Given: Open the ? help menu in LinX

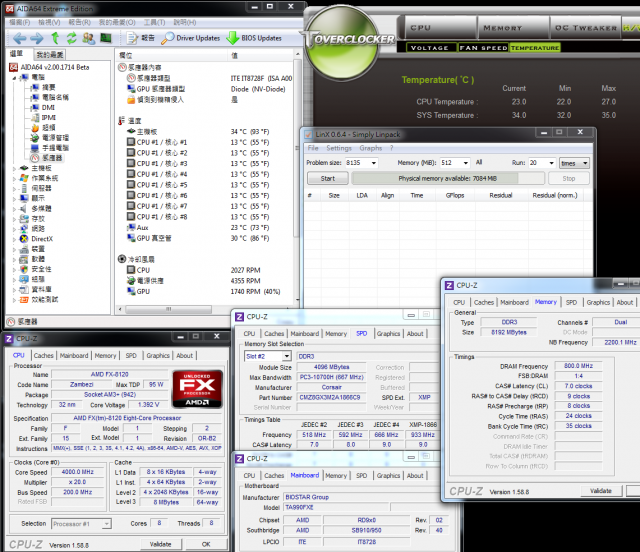Looking at the screenshot, I should [391, 148].
